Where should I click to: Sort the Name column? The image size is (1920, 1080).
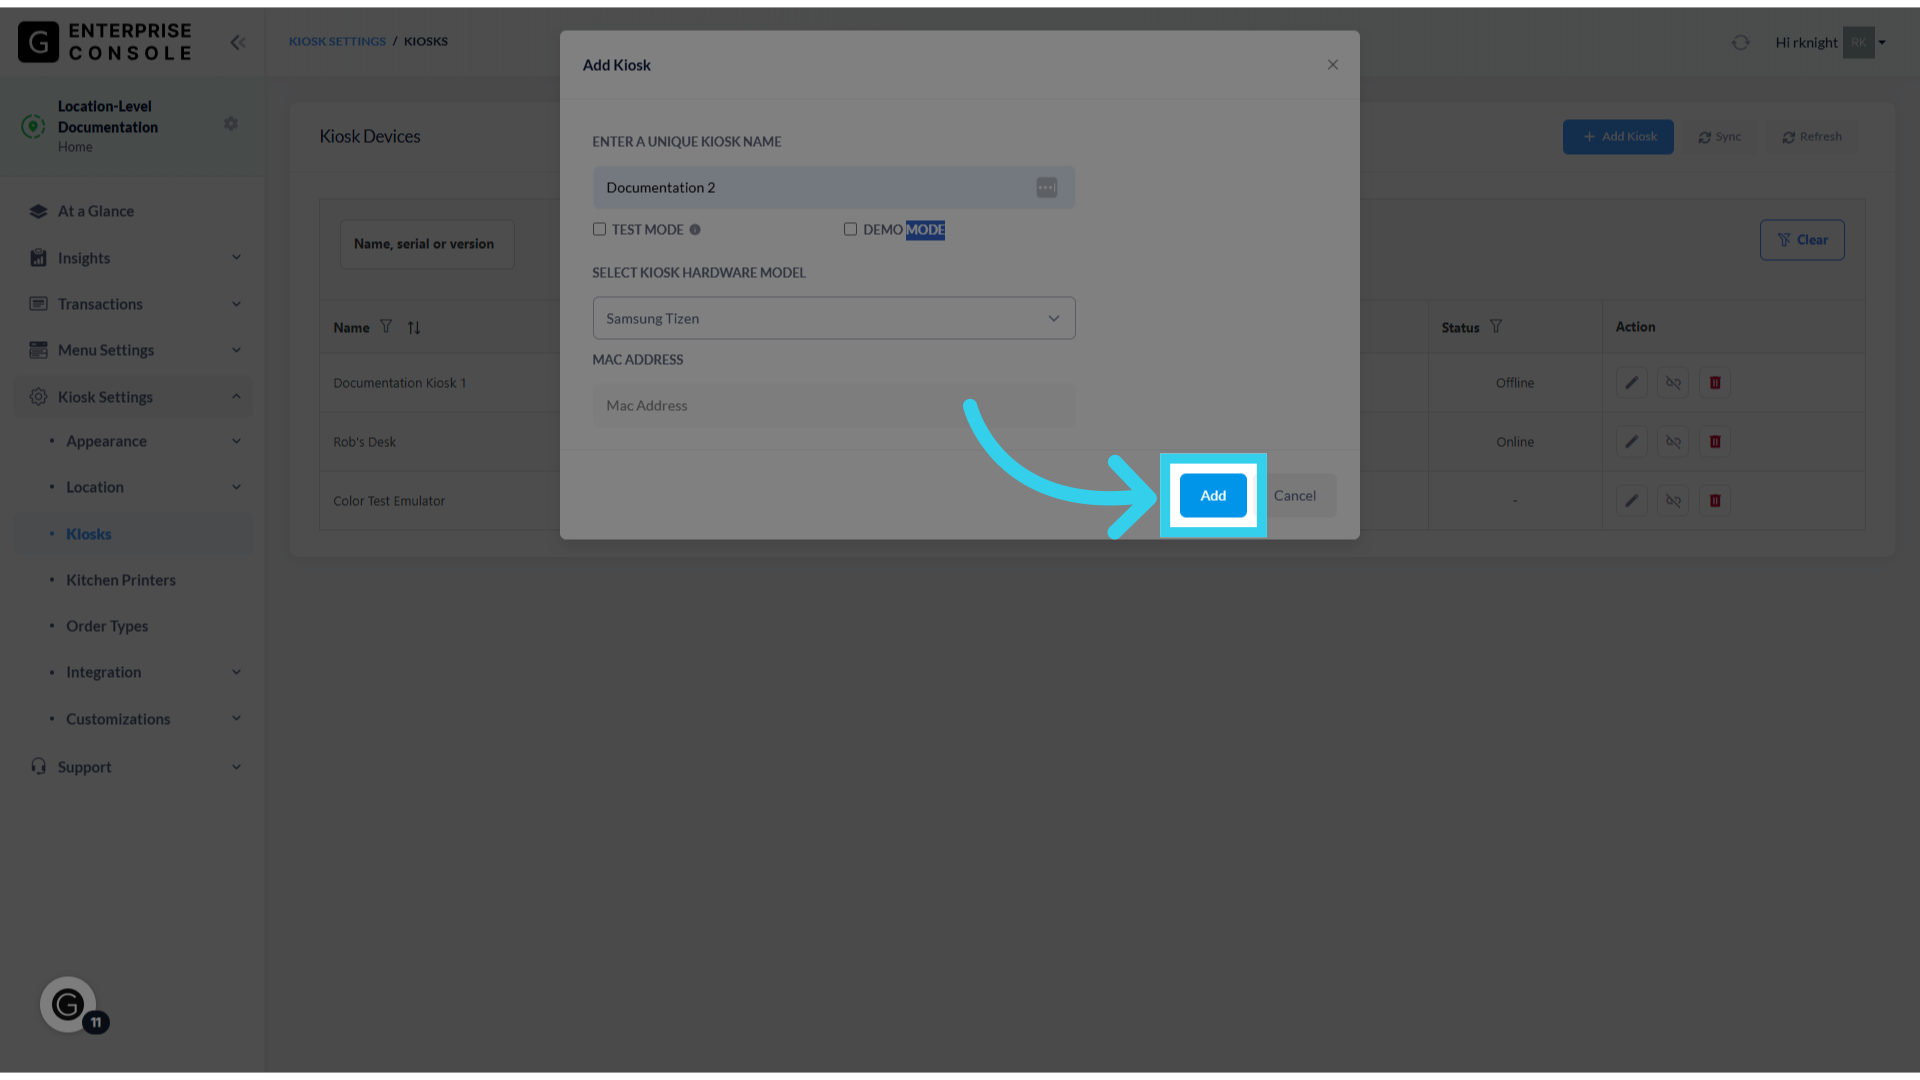pos(414,328)
